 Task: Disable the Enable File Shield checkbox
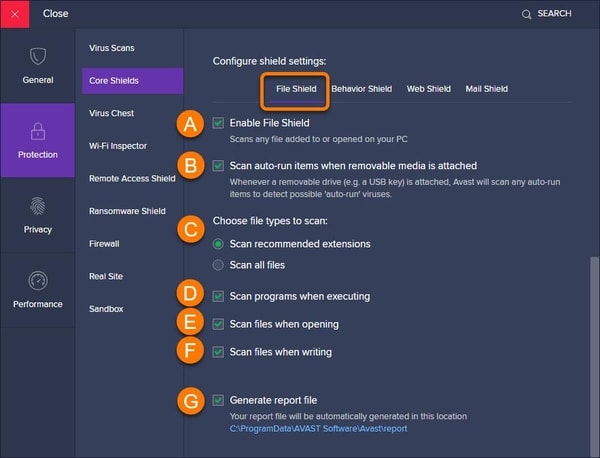click(x=219, y=123)
